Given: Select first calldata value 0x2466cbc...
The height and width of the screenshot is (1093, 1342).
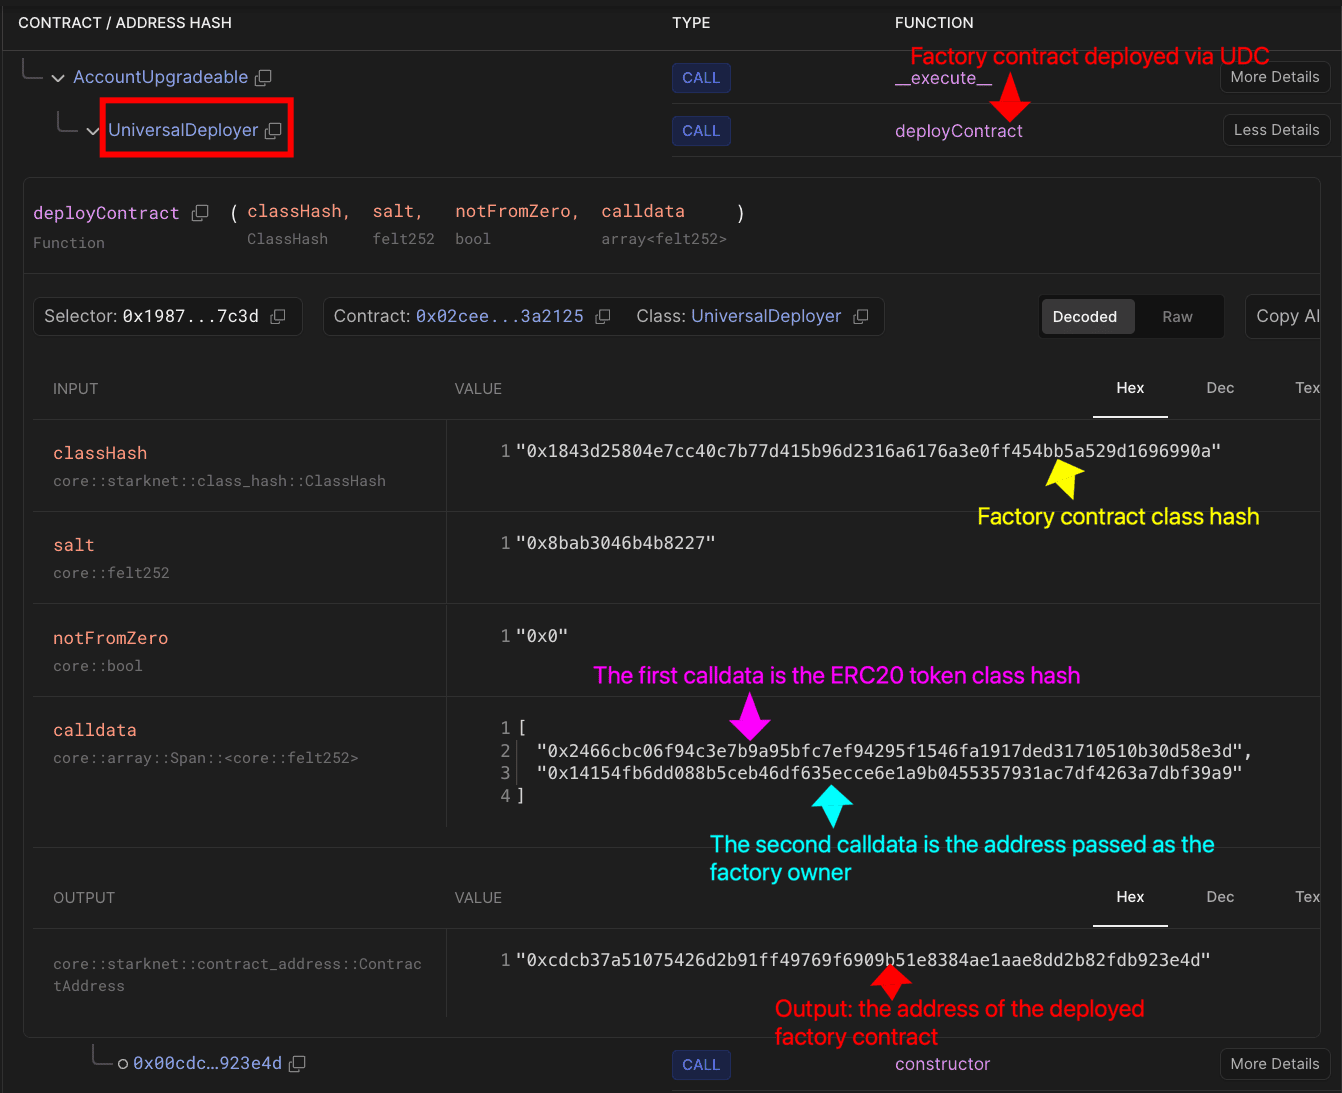Looking at the screenshot, I should click(x=894, y=751).
